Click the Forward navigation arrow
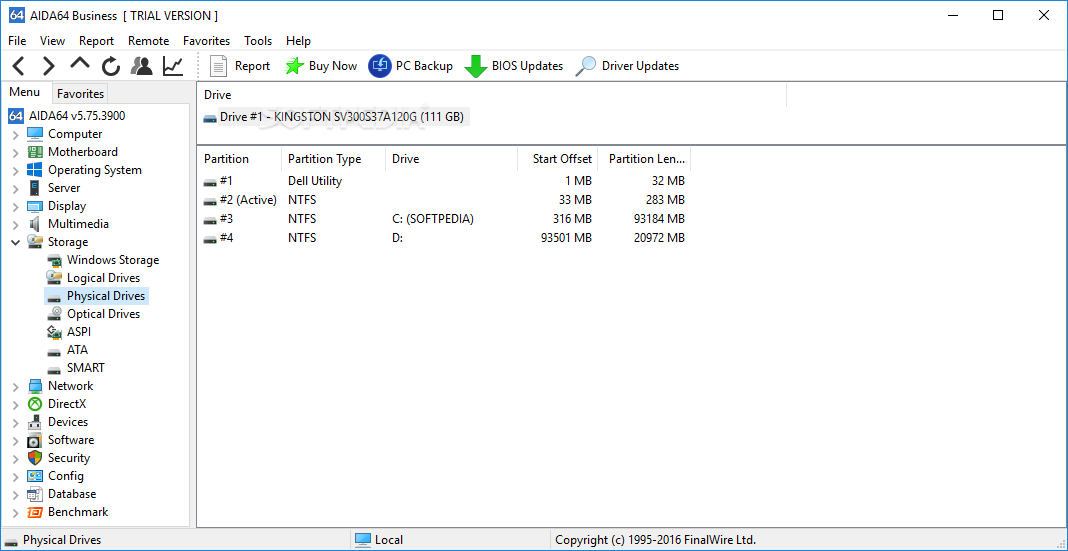This screenshot has height=551, width=1068. click(48, 66)
